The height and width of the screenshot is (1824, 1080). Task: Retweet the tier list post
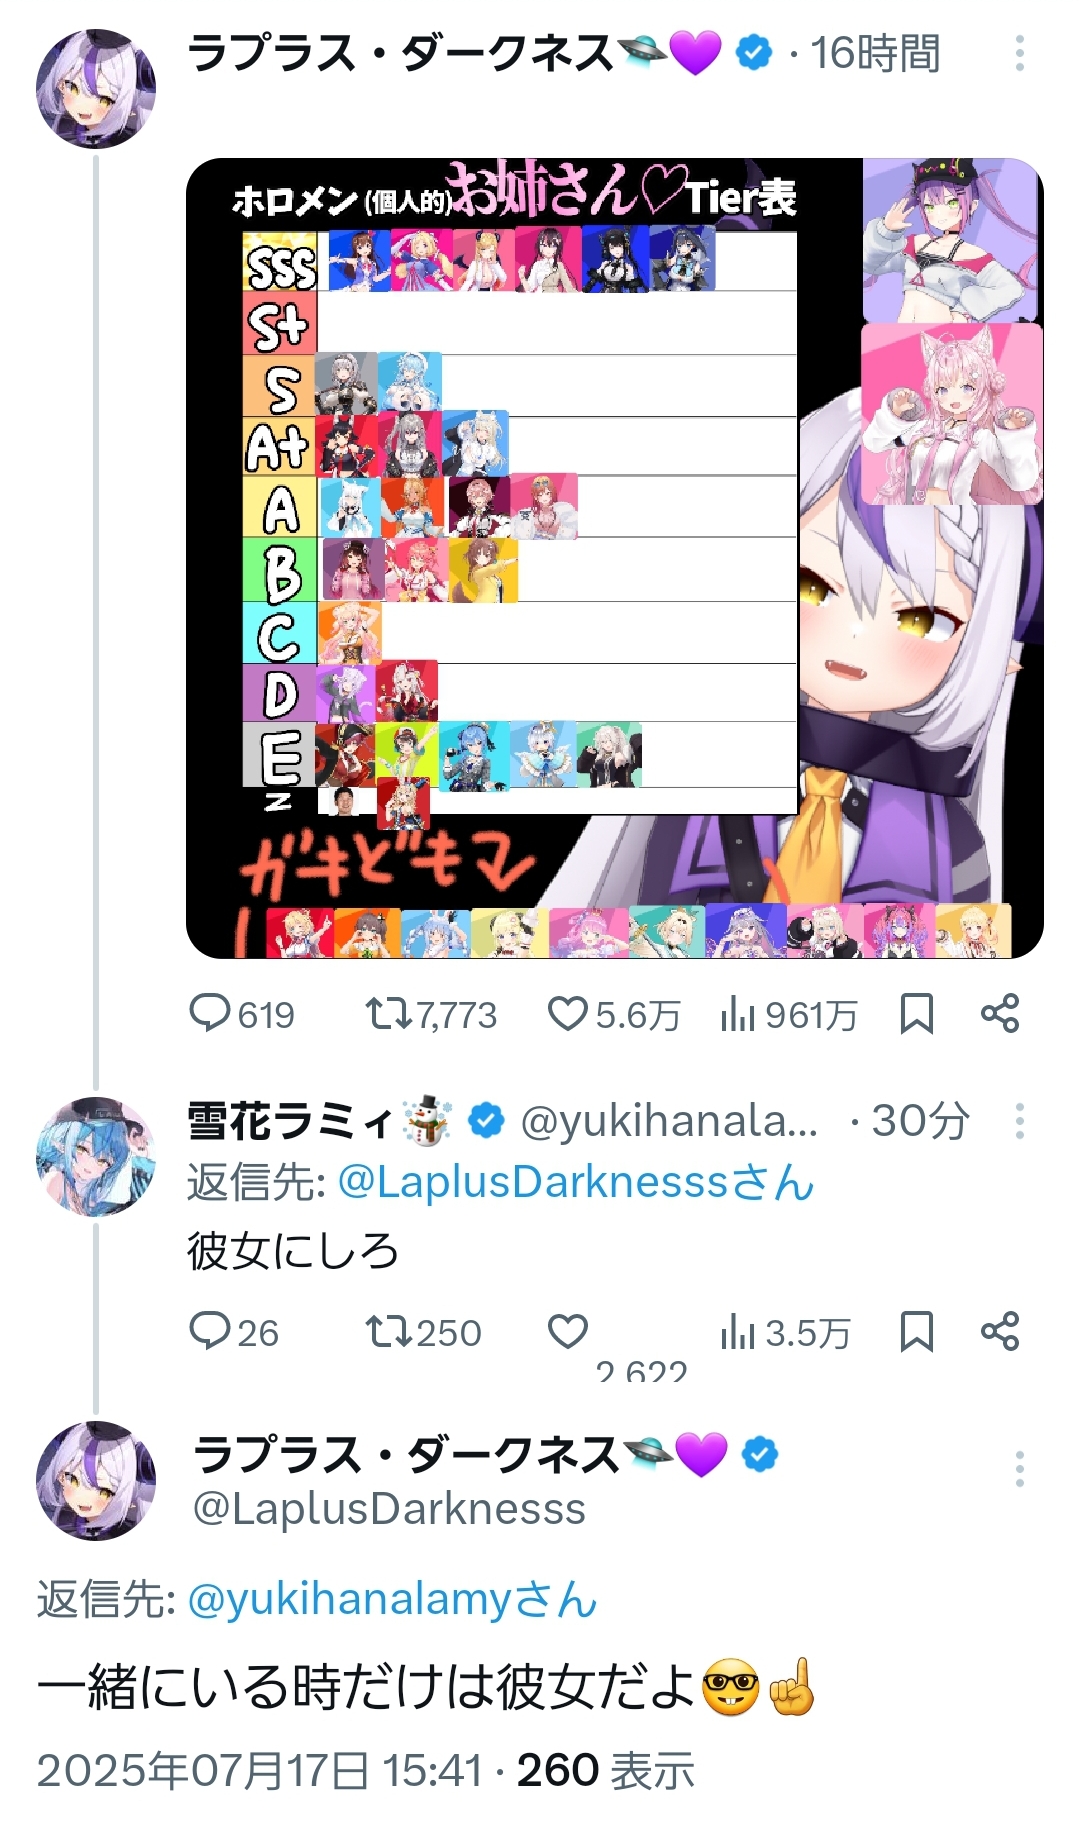click(x=431, y=1014)
